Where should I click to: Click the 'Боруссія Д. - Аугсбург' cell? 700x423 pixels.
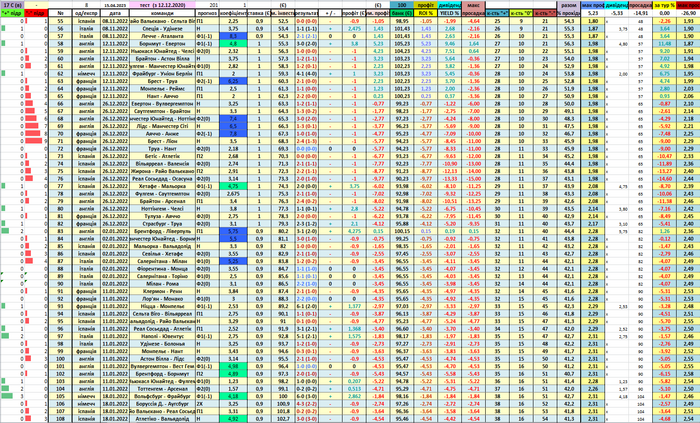click(162, 404)
